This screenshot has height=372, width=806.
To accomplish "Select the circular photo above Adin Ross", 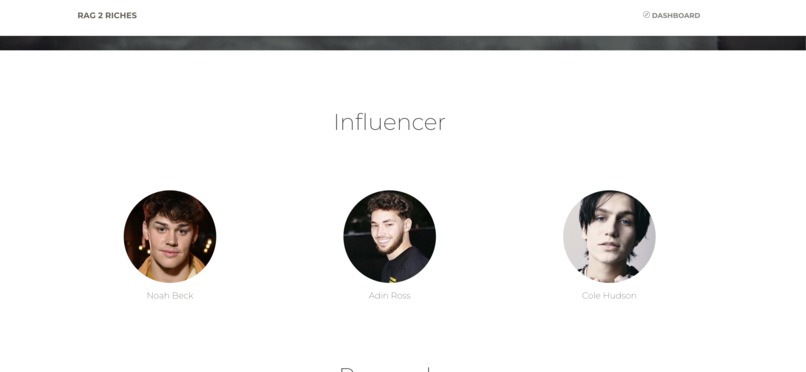I will [x=390, y=236].
